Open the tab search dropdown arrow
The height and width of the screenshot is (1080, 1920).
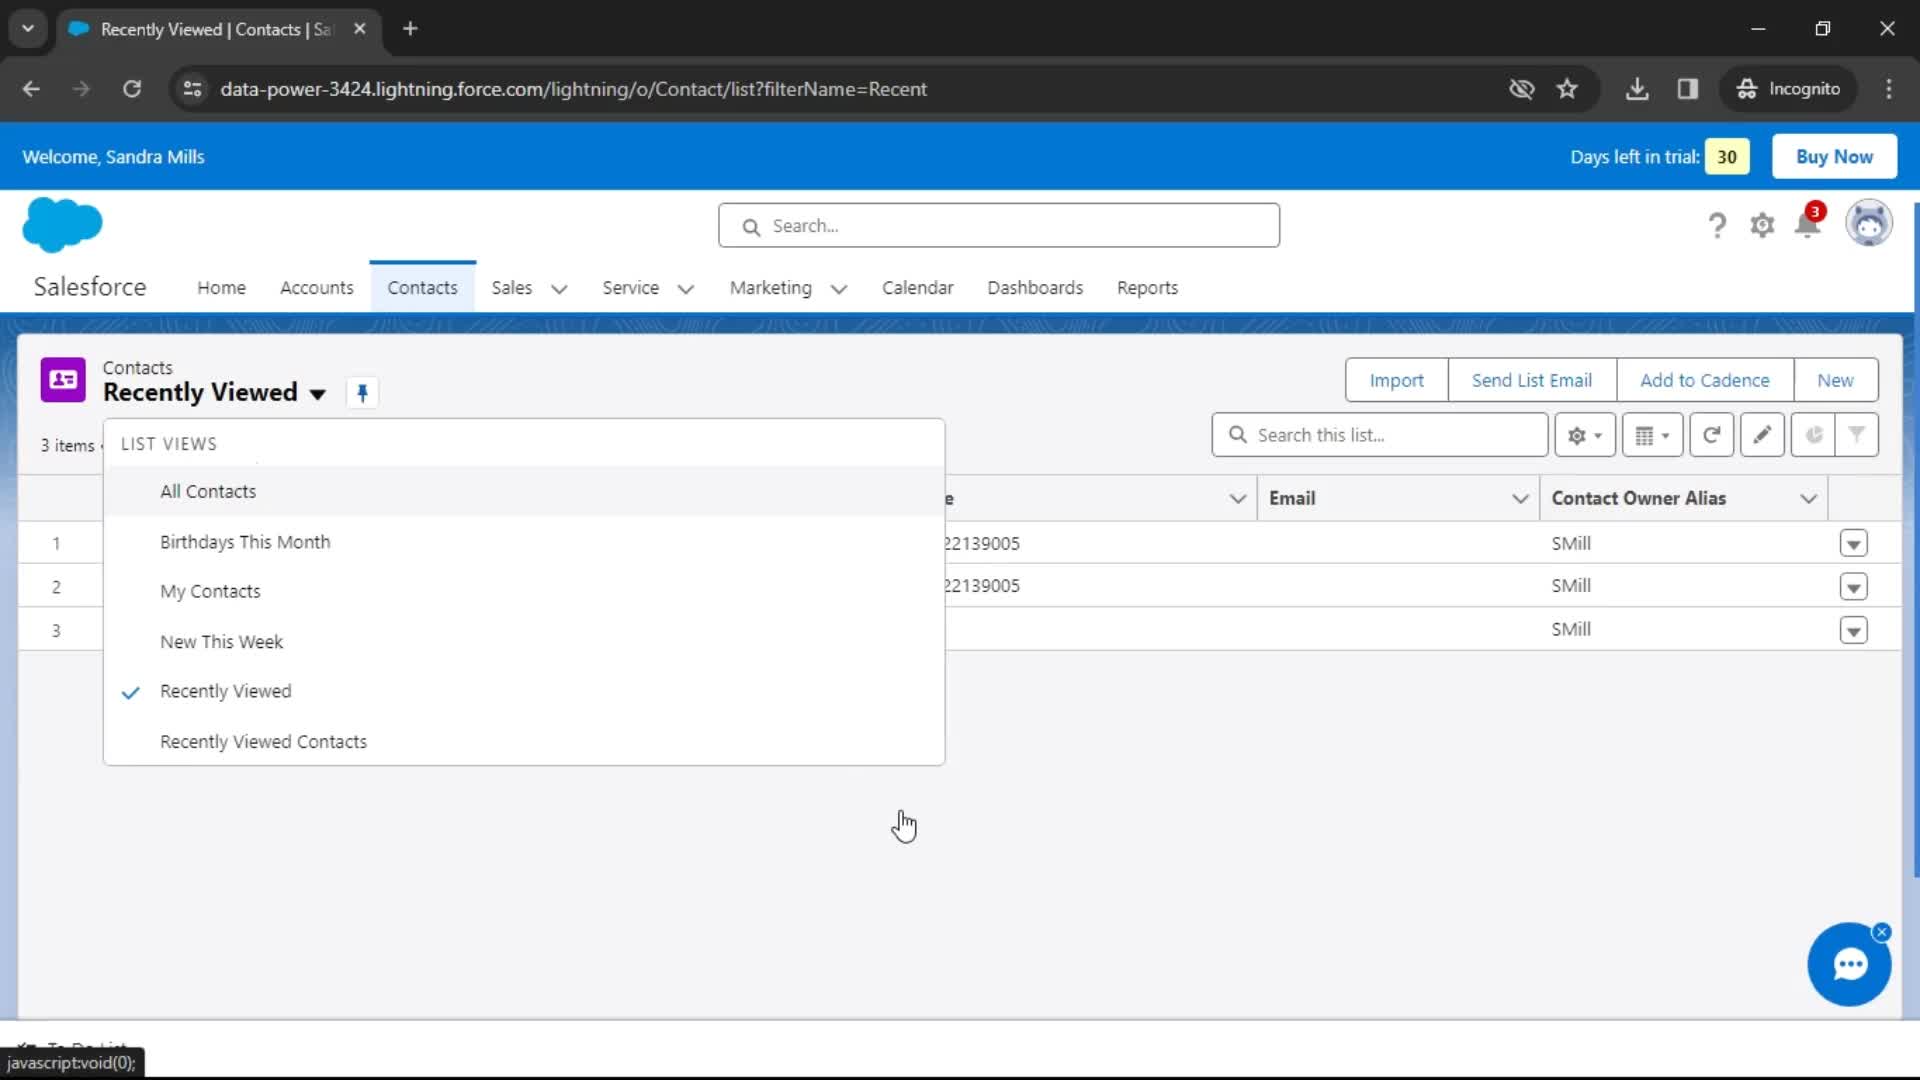(28, 29)
